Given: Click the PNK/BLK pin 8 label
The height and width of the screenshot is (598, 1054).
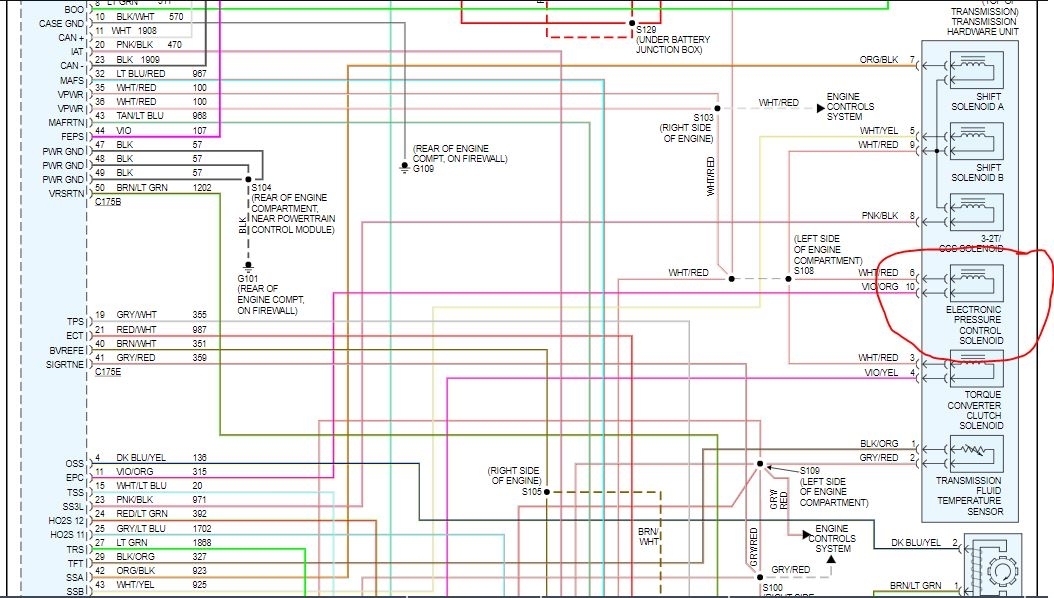Looking at the screenshot, I should (x=889, y=216).
